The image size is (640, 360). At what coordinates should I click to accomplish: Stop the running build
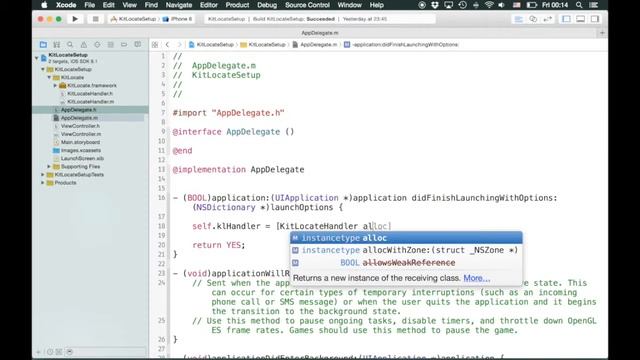[96, 19]
